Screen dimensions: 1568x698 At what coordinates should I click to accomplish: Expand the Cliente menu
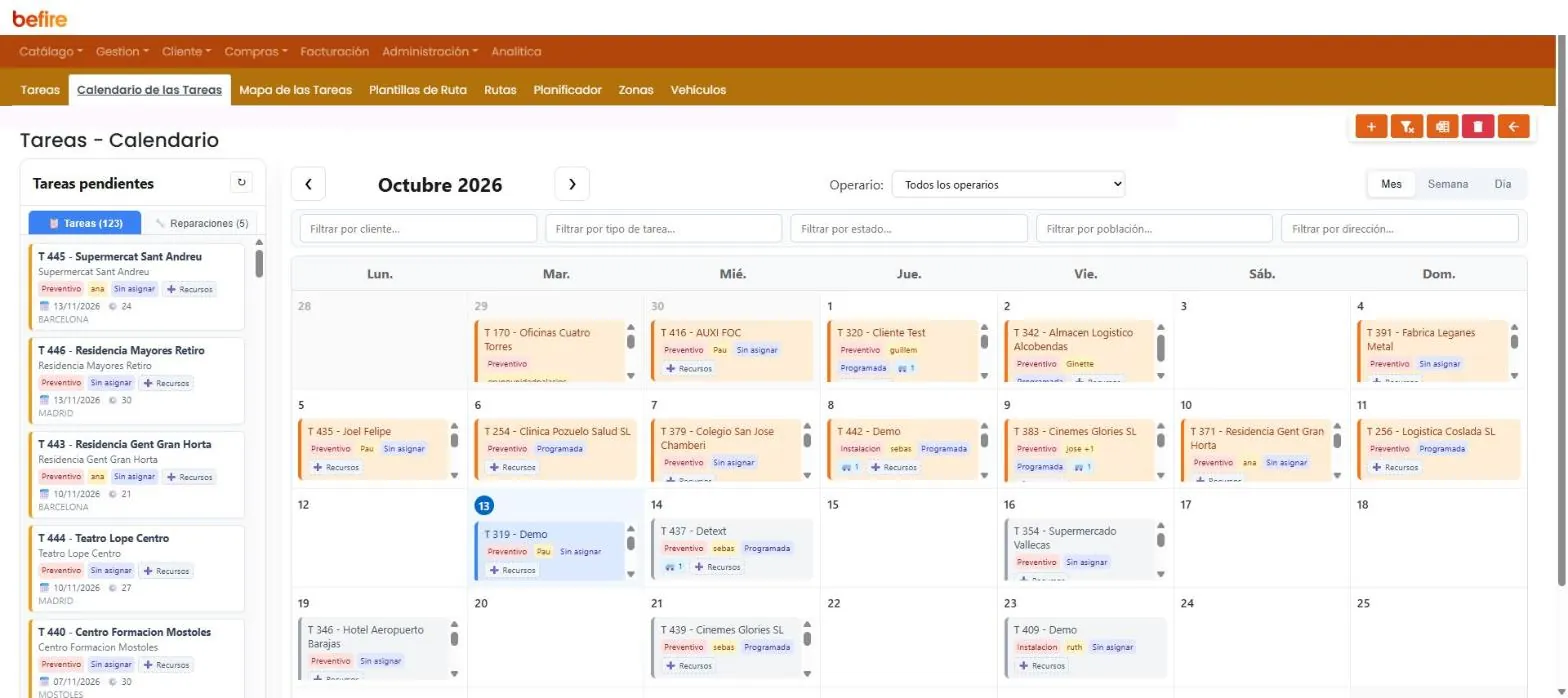(x=186, y=51)
